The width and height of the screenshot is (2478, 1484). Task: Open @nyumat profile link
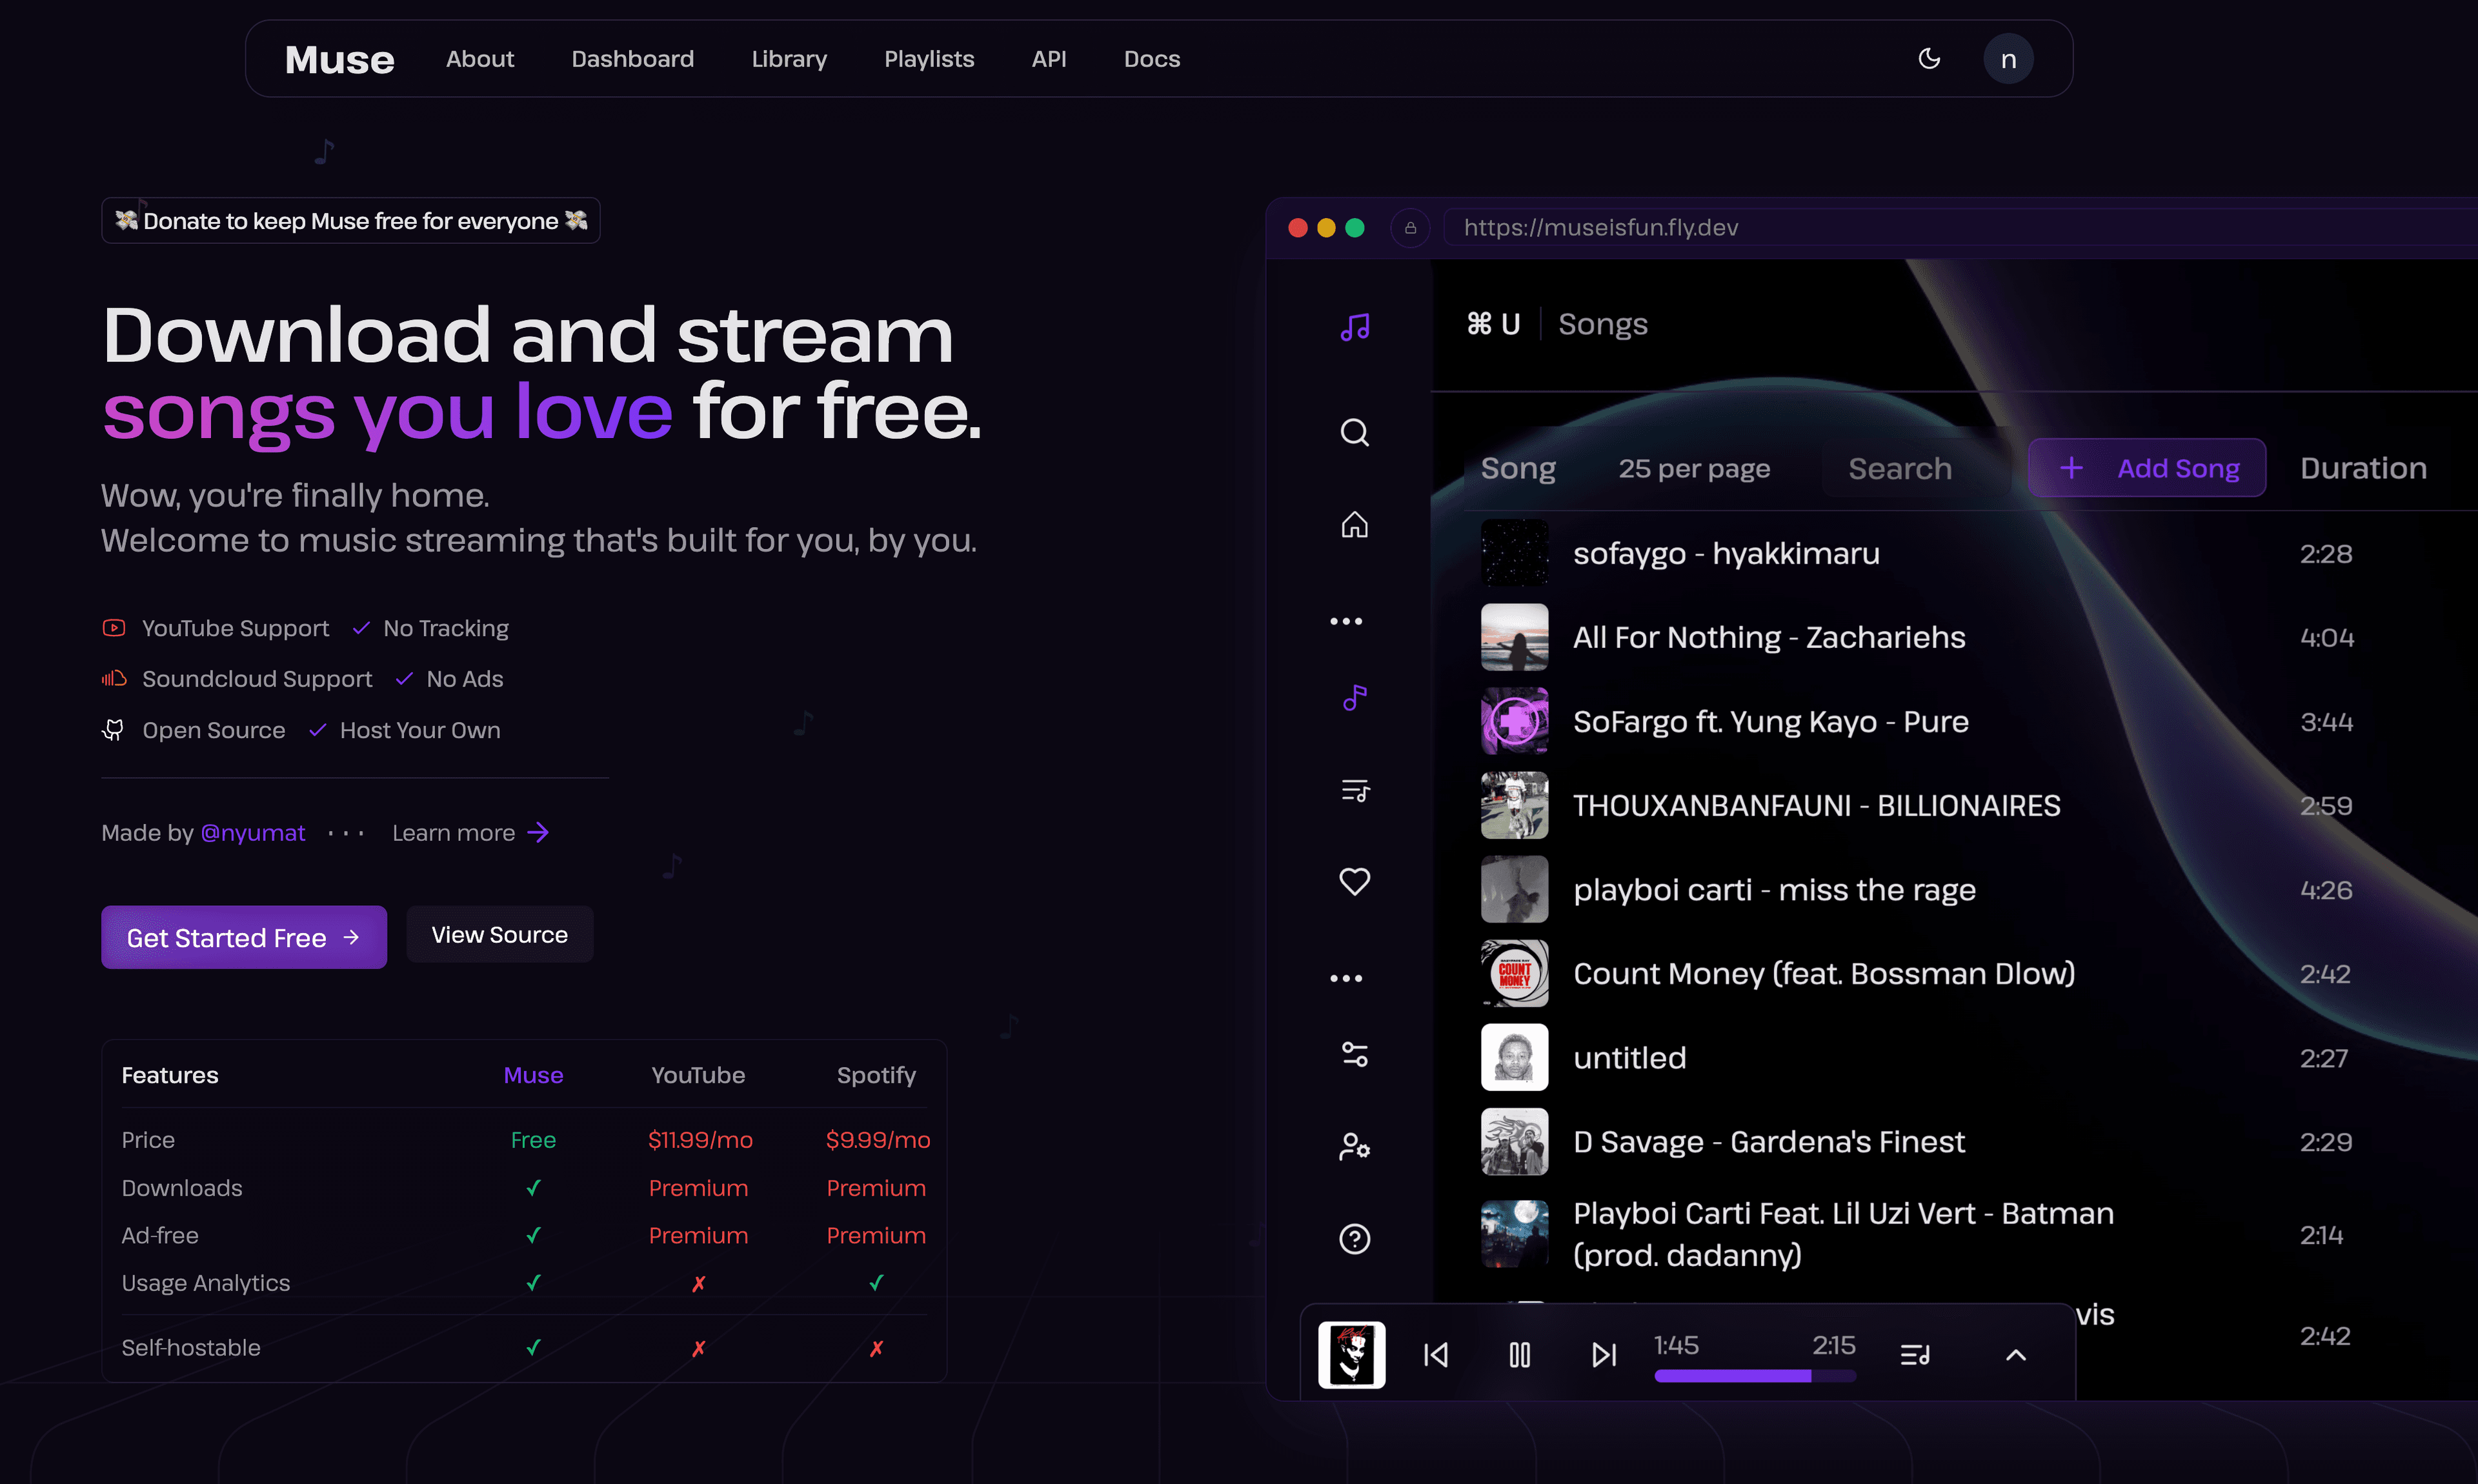coord(253,833)
